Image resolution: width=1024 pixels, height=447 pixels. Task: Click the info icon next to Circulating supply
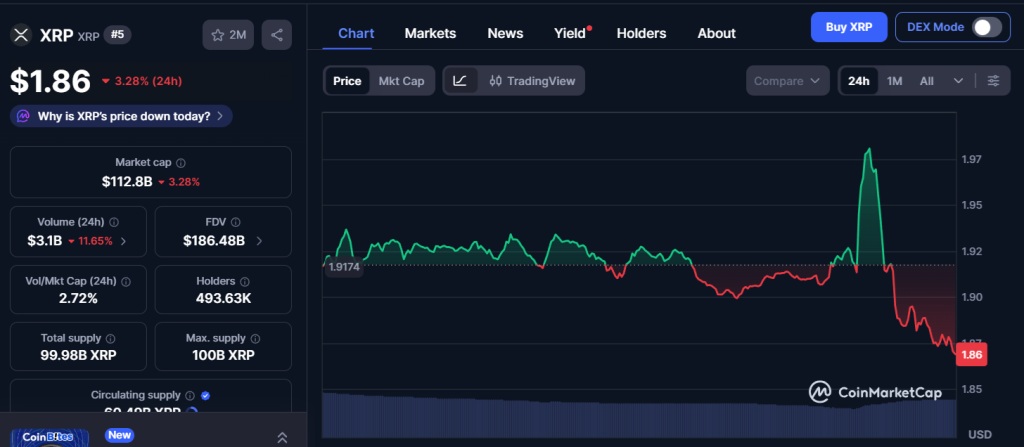(190, 395)
